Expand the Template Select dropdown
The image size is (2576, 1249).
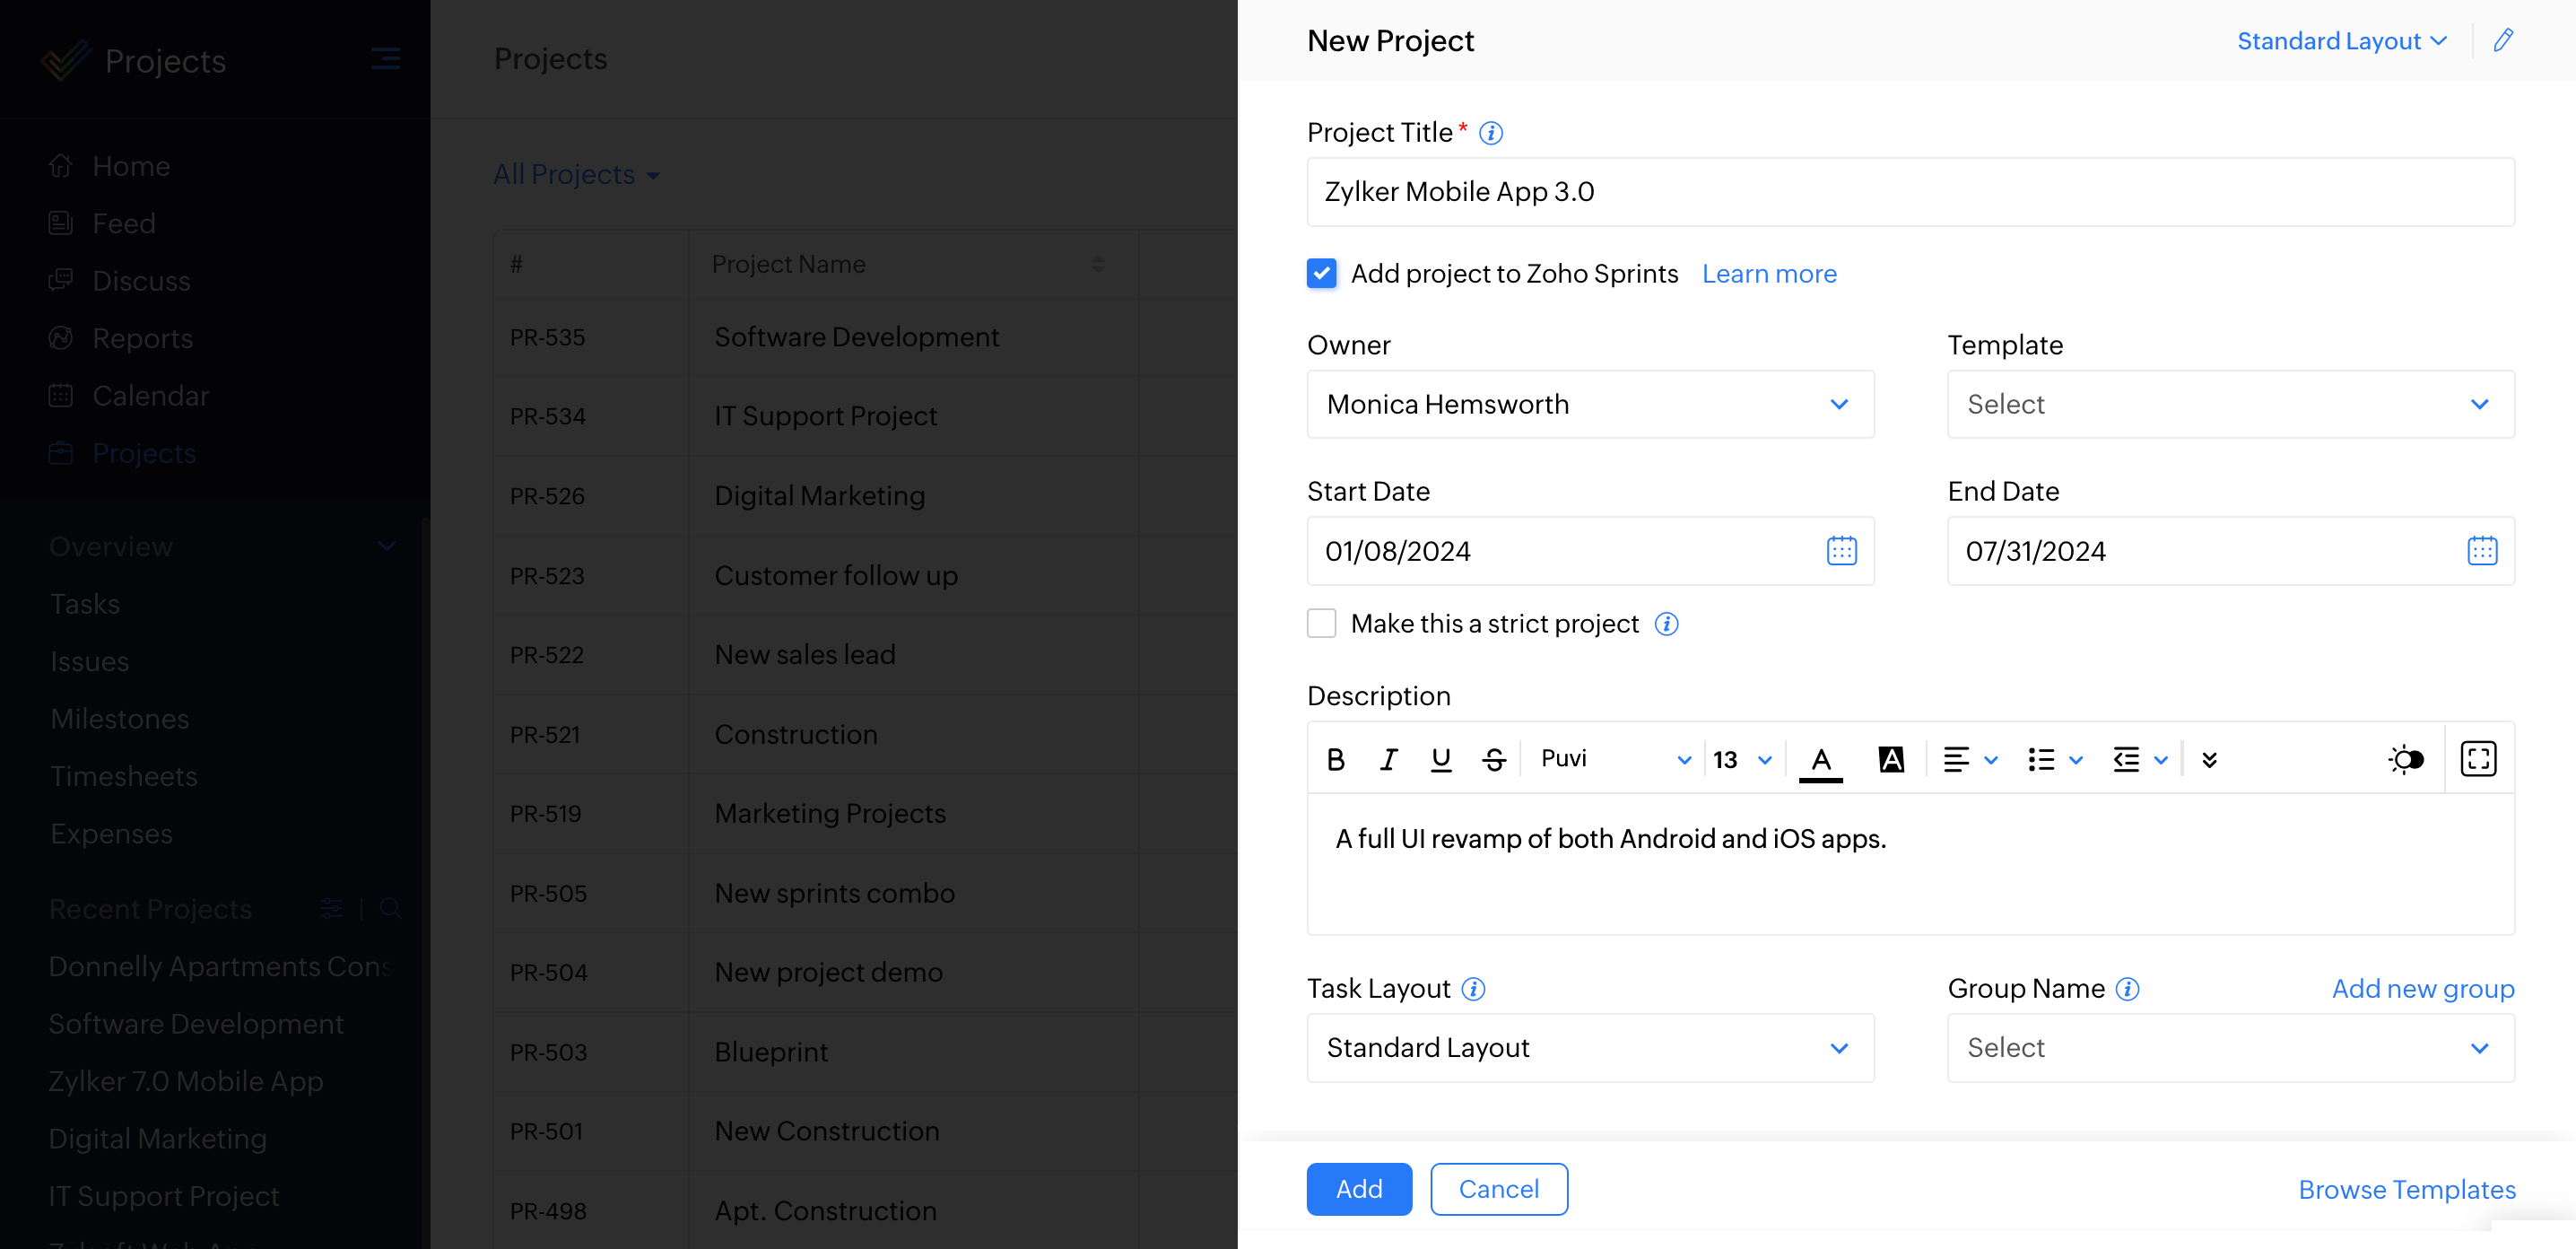click(x=2230, y=404)
